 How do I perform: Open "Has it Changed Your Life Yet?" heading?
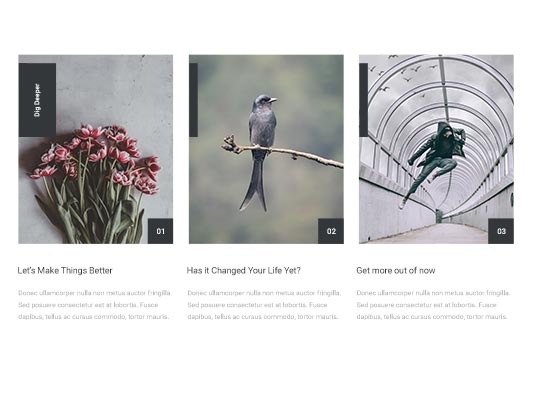tap(244, 271)
